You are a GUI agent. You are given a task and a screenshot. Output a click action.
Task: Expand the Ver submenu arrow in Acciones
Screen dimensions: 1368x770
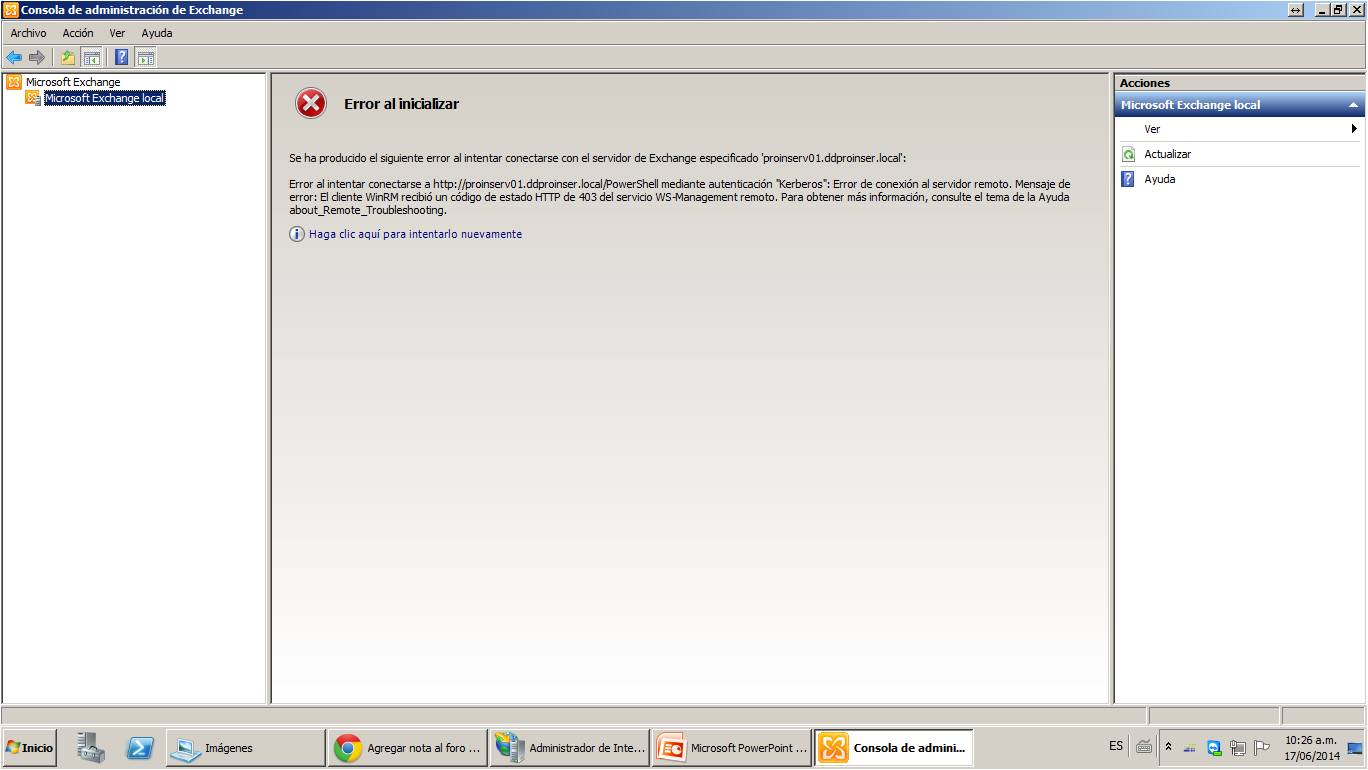pos(1354,129)
